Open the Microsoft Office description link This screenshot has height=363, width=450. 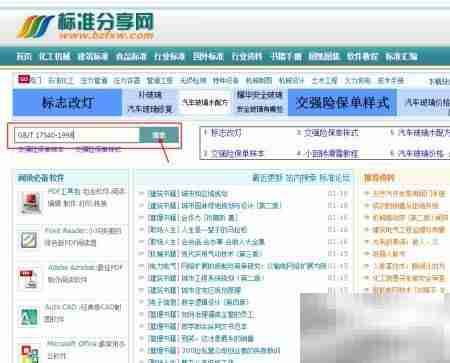[86, 349]
